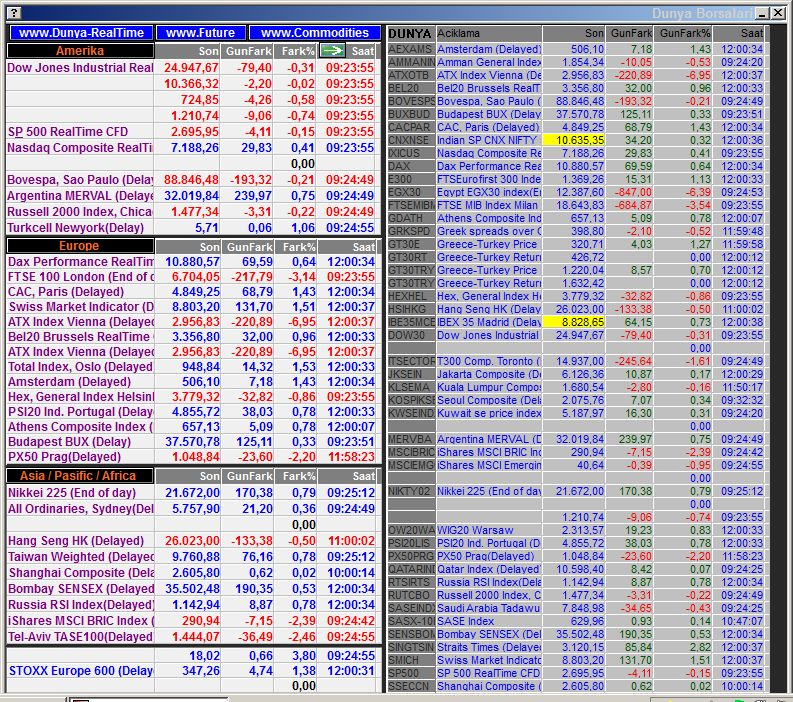The image size is (793, 702).
Task: Click the green arrow icon in Amerika header
Action: tap(333, 51)
